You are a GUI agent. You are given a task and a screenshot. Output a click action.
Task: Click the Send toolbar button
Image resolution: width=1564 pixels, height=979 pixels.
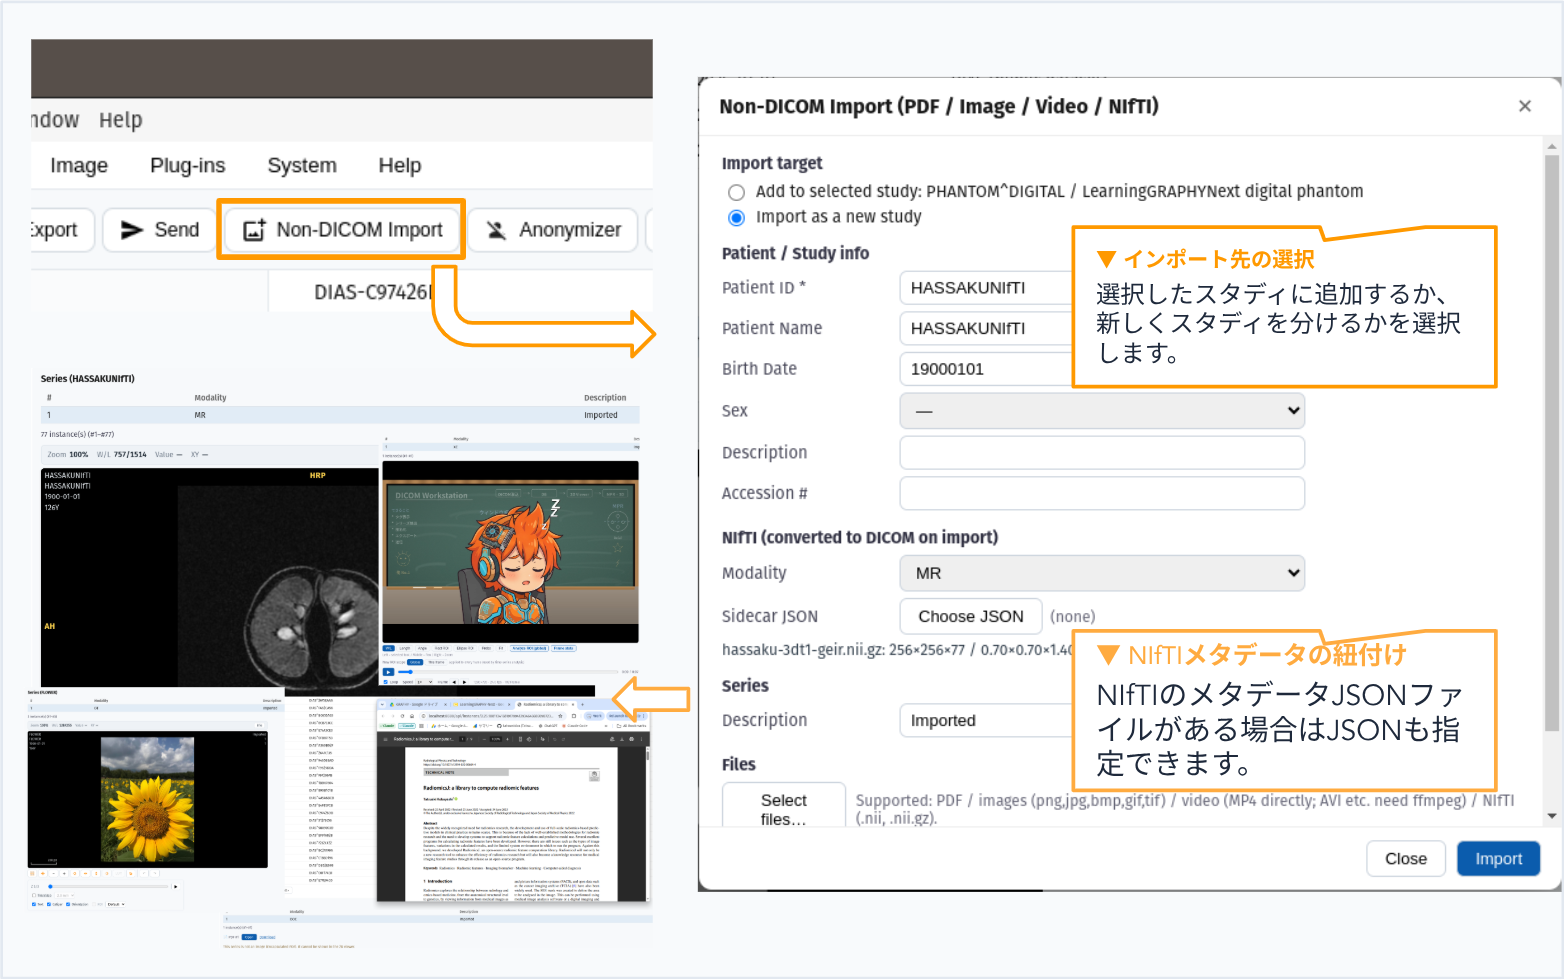pos(161,230)
